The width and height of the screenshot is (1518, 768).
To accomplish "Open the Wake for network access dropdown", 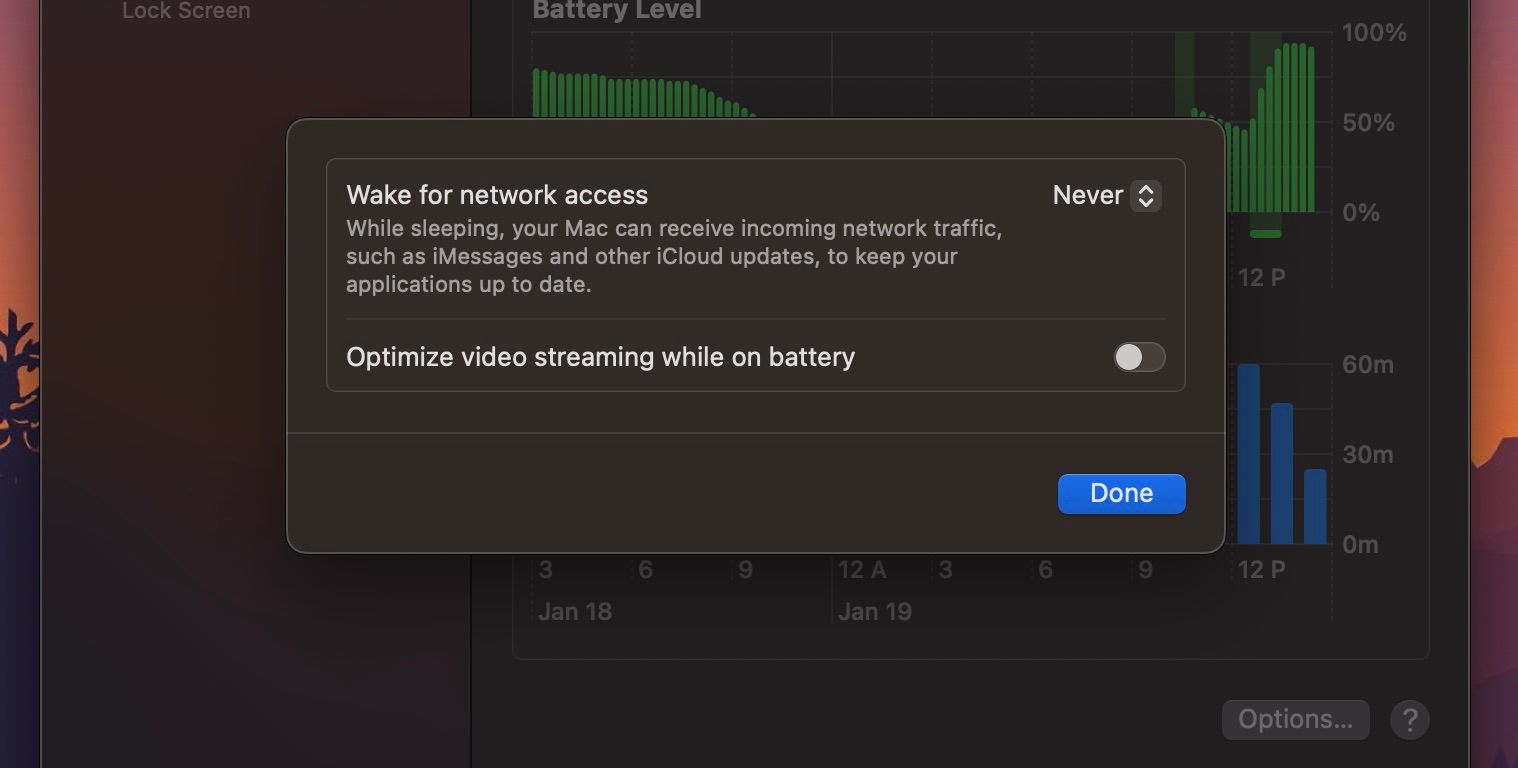I will coord(1105,195).
